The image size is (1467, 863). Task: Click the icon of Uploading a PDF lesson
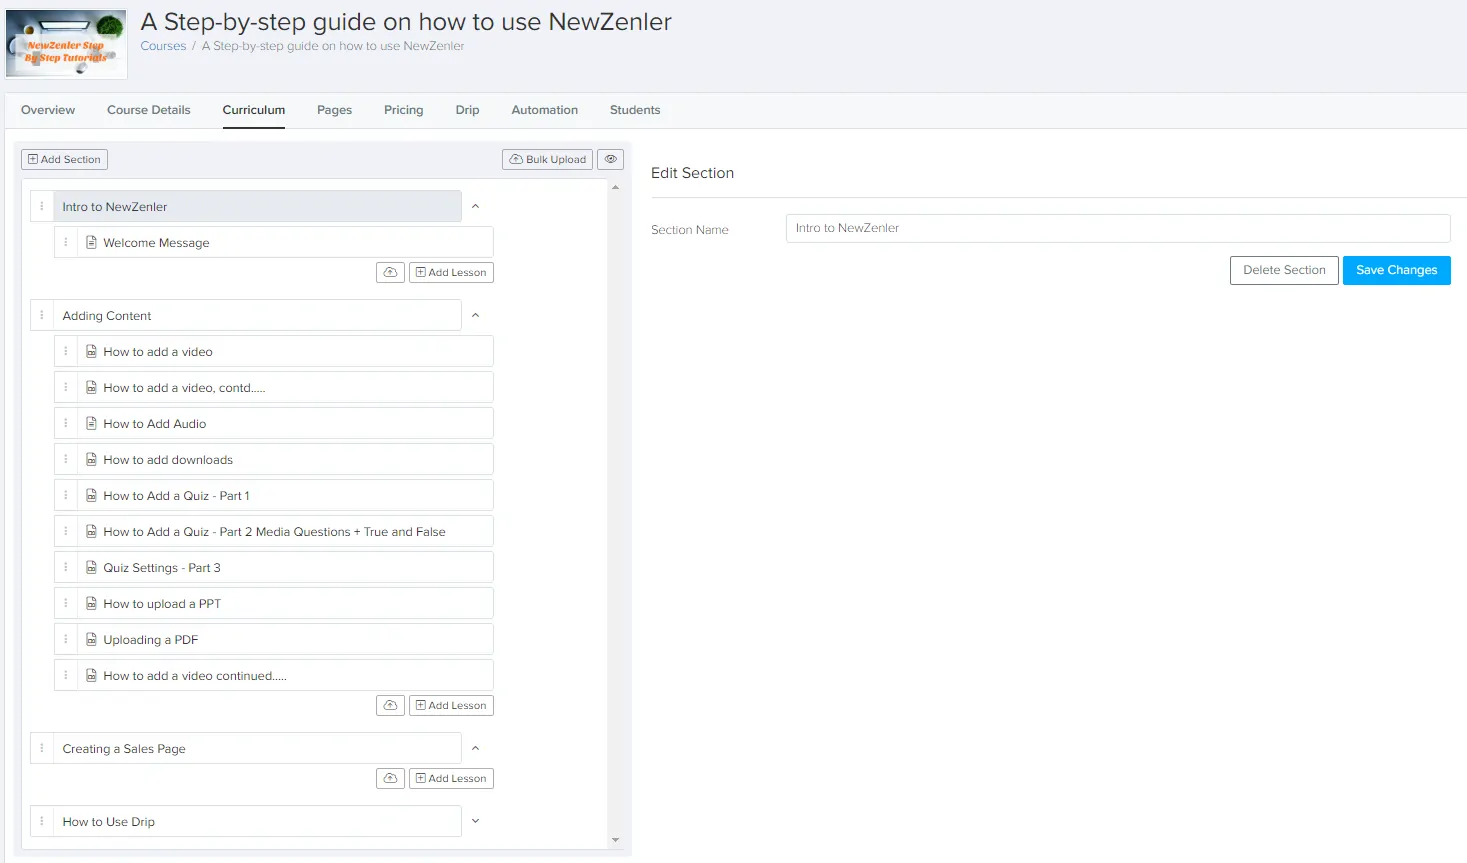click(91, 640)
